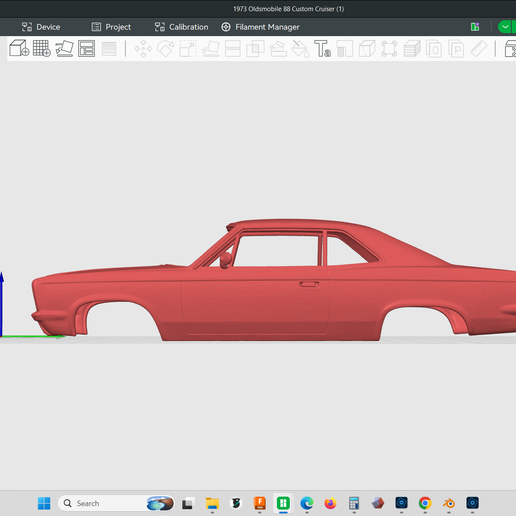This screenshot has width=516, height=516.
Task: Click the layered cube toolbar icon
Action: [412, 49]
